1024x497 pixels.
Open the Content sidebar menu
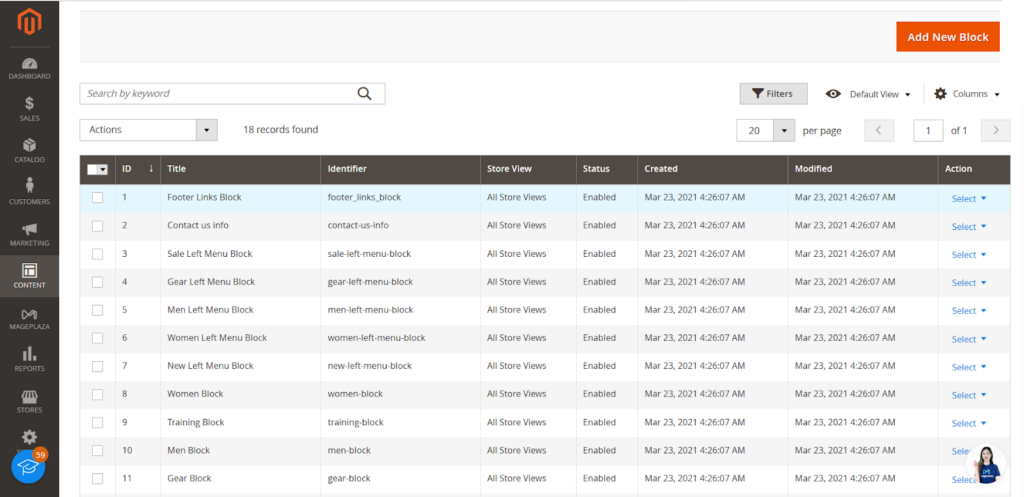[x=29, y=276]
